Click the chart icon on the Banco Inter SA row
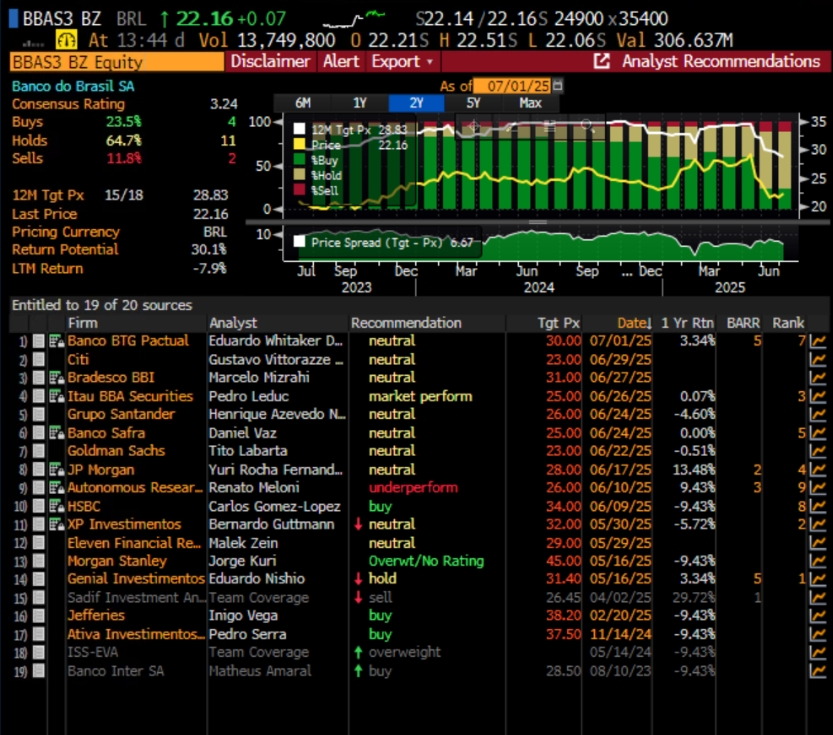833x735 pixels. click(818, 671)
